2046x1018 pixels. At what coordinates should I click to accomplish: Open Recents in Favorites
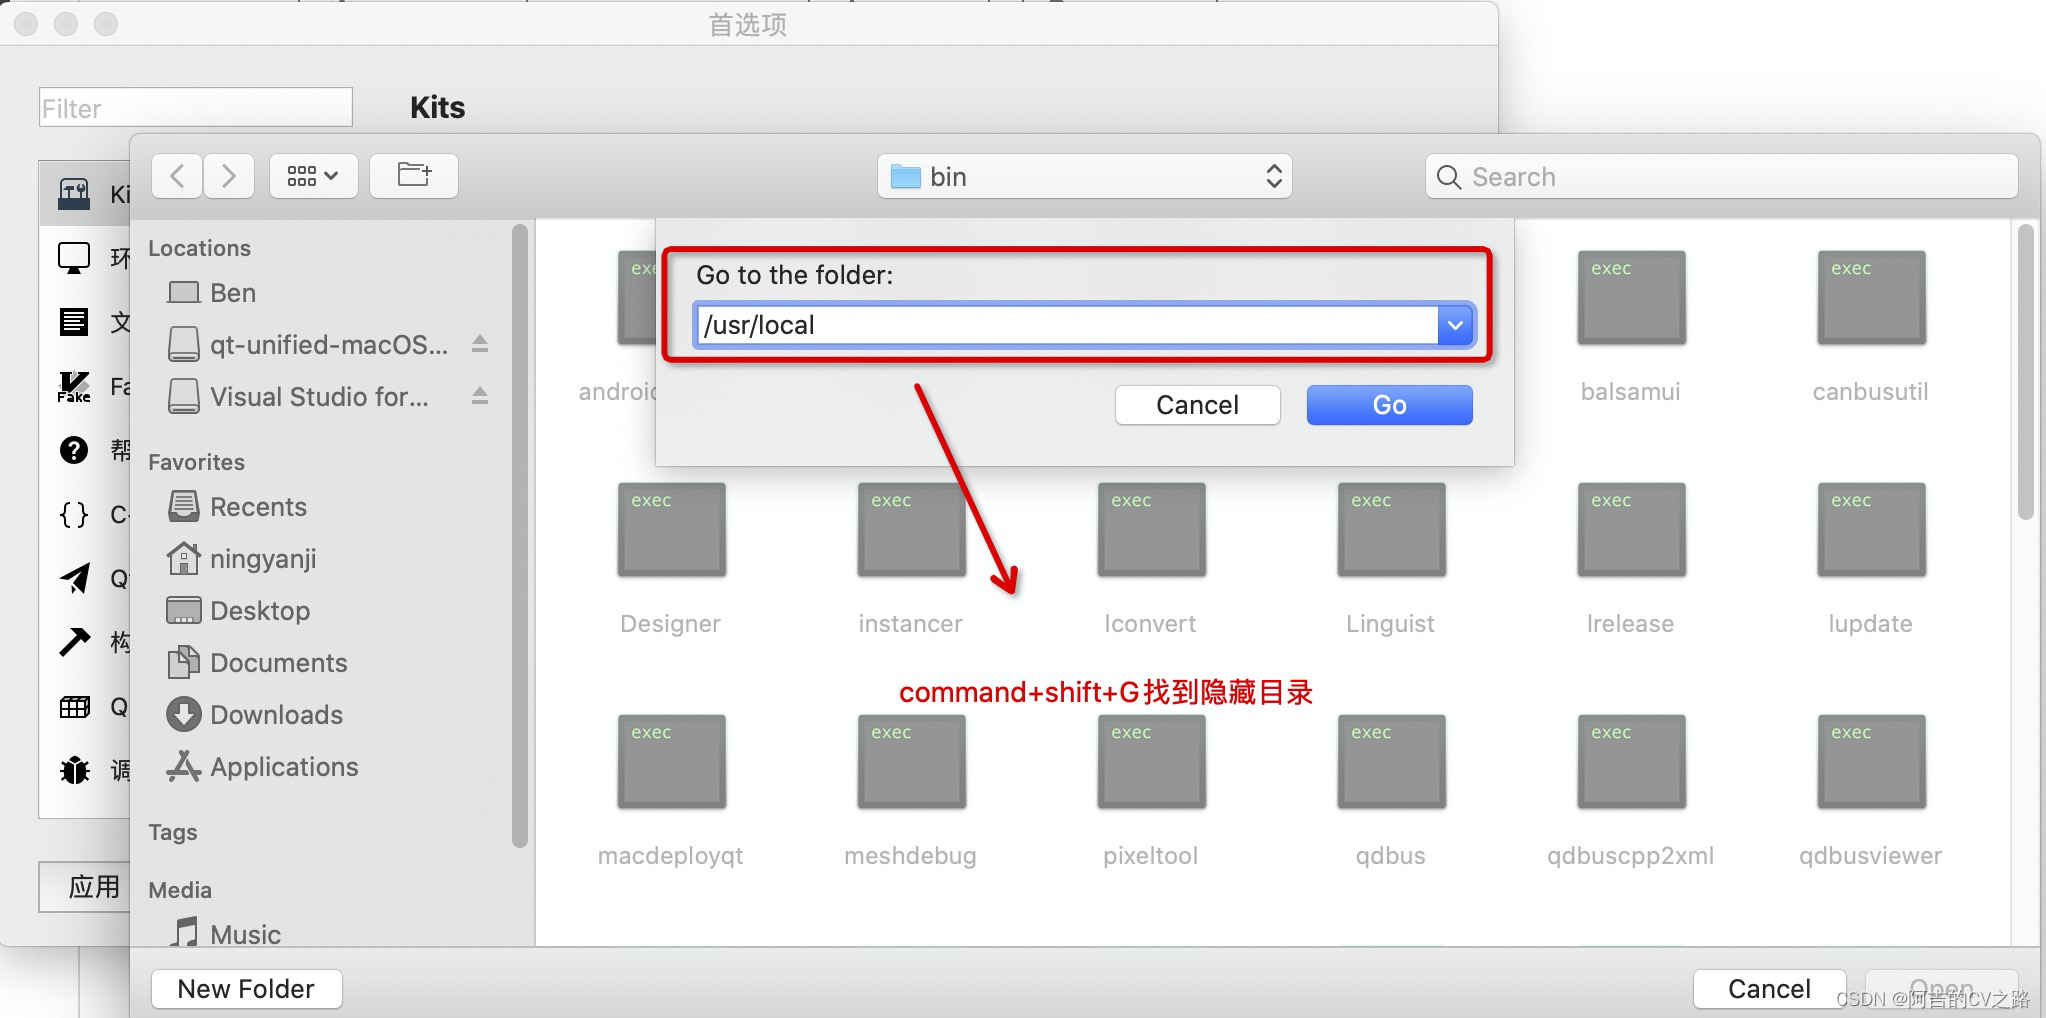pyautogui.click(x=237, y=507)
